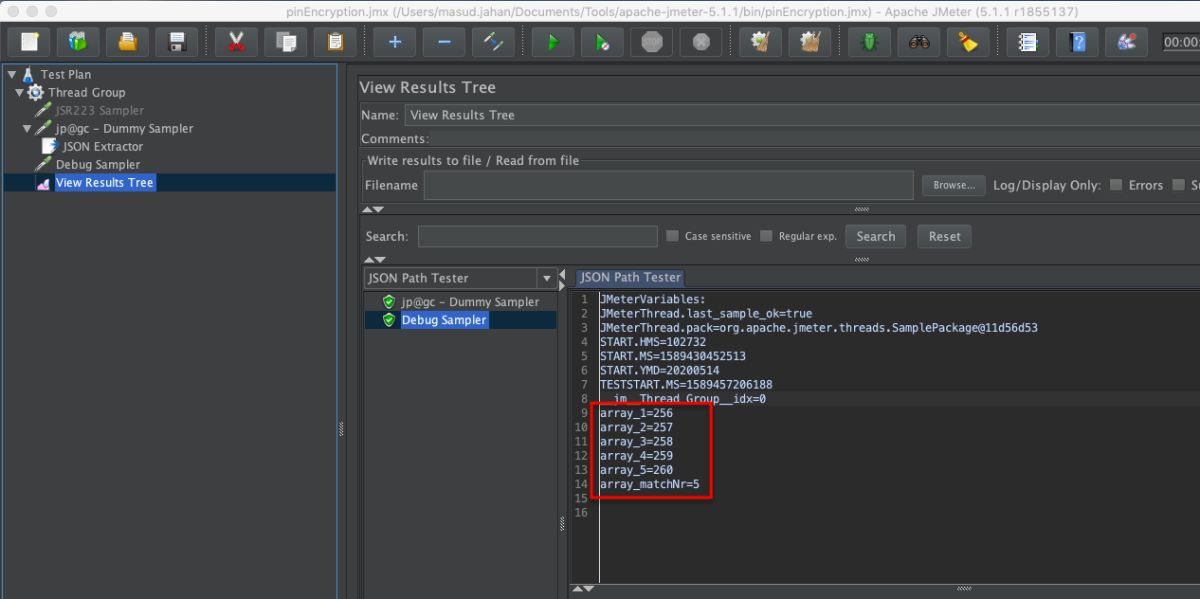The height and width of the screenshot is (599, 1200).
Task: Click line array_matchNr=5 in results
Action: point(649,485)
